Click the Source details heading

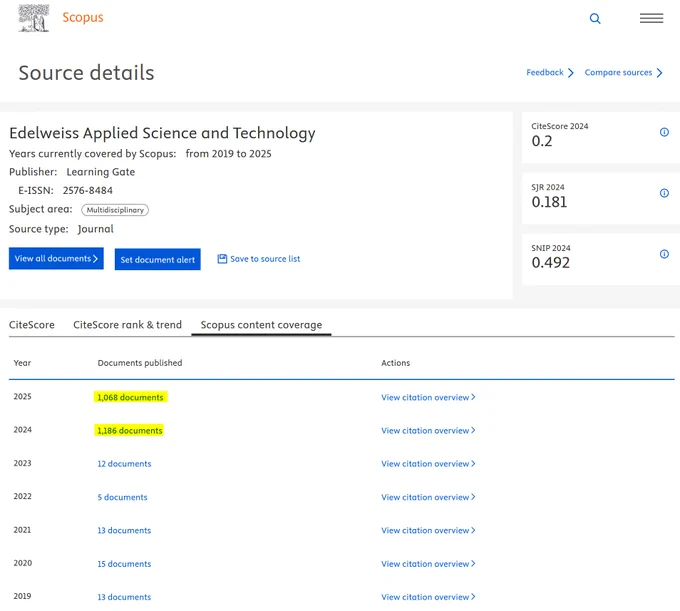click(x=86, y=72)
